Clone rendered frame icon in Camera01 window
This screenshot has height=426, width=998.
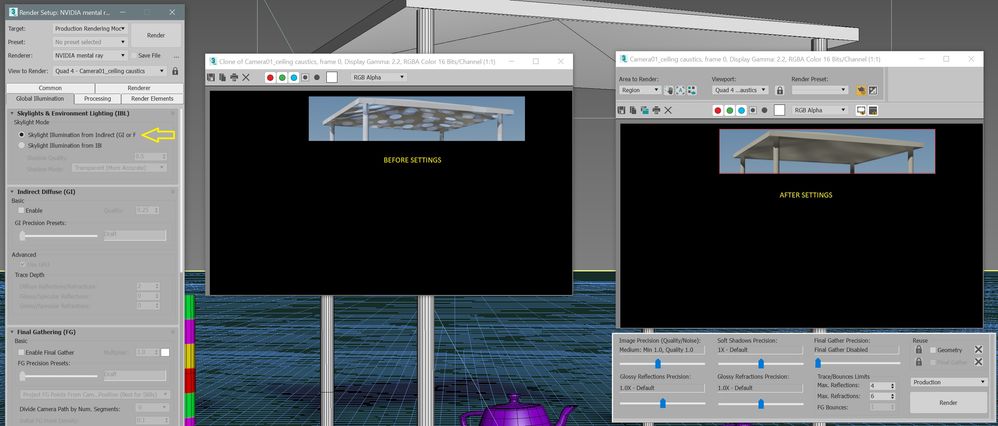[645, 110]
